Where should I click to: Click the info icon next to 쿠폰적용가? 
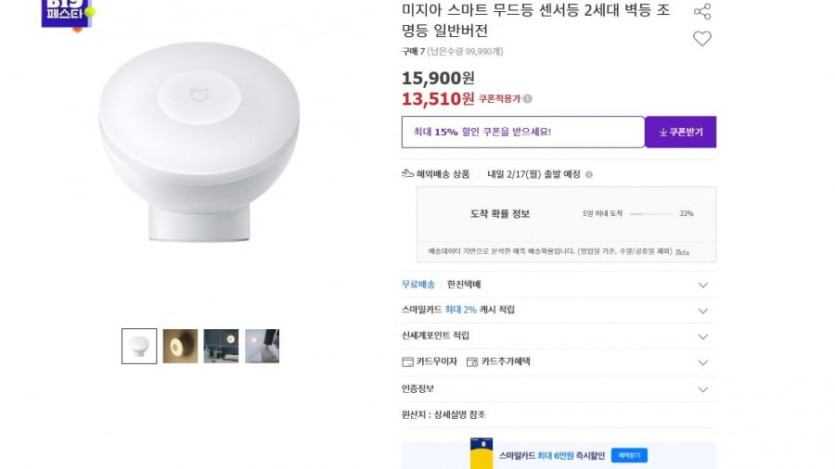(x=528, y=99)
